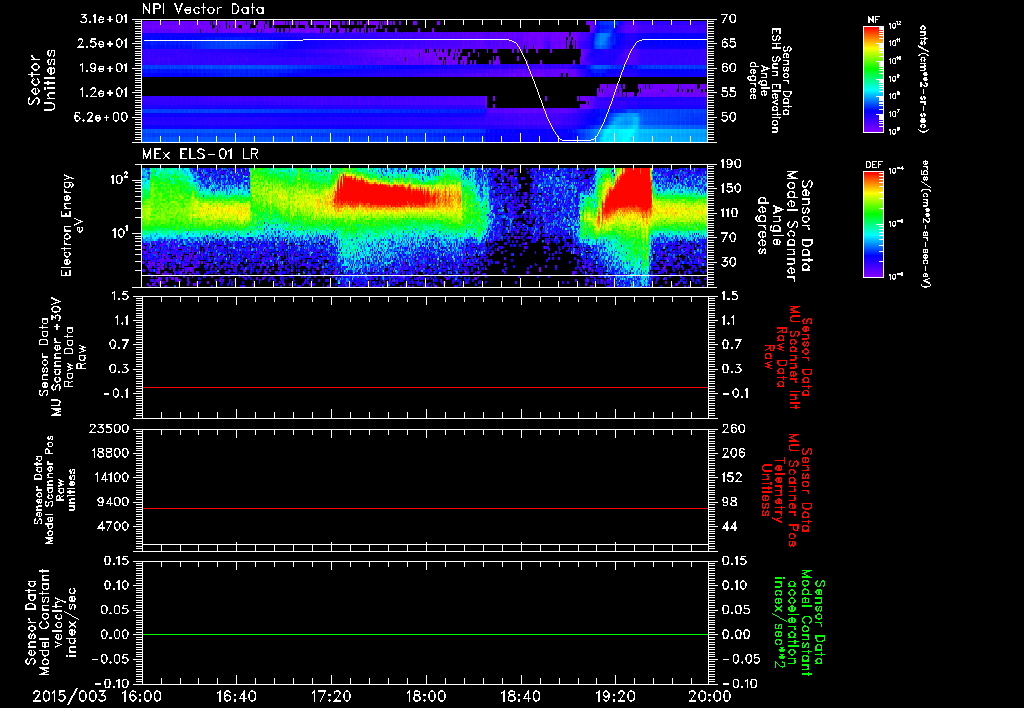This screenshot has width=1024, height=708.
Task: Click the 14100 scanner position tick
Action: click(x=110, y=477)
